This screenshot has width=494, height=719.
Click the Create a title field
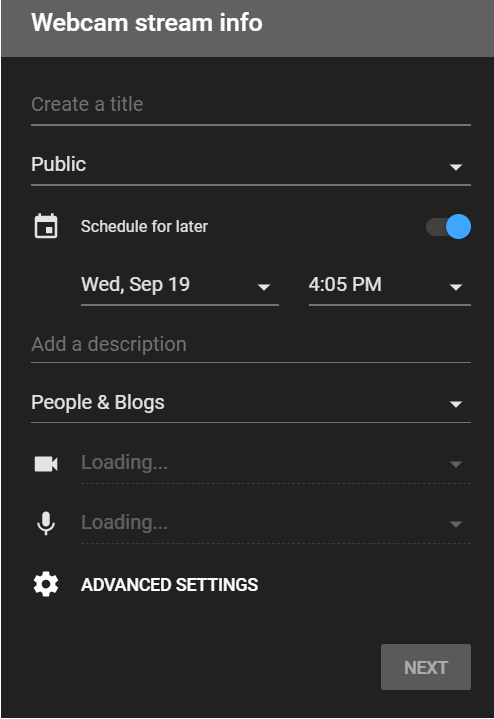coord(251,106)
